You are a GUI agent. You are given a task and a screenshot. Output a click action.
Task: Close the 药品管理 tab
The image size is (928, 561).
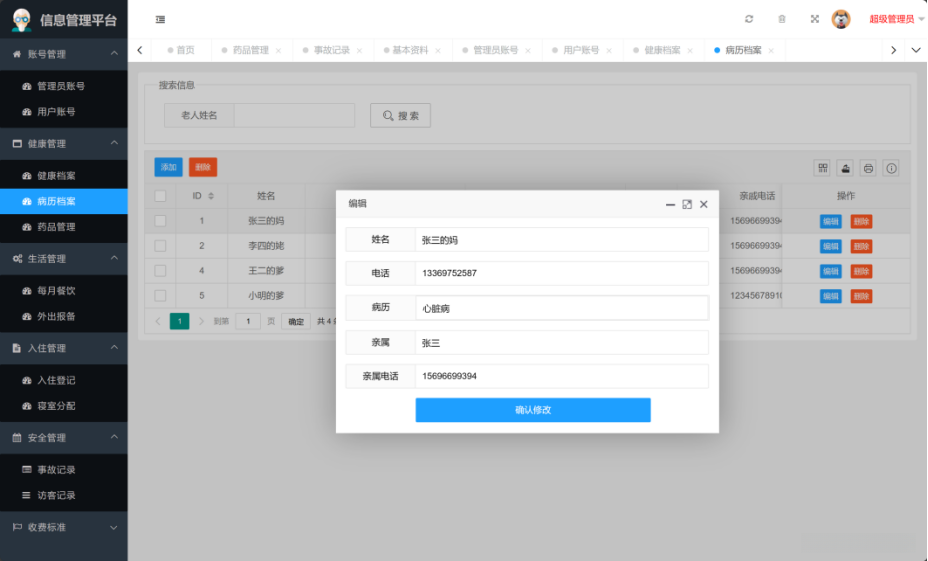click(278, 51)
